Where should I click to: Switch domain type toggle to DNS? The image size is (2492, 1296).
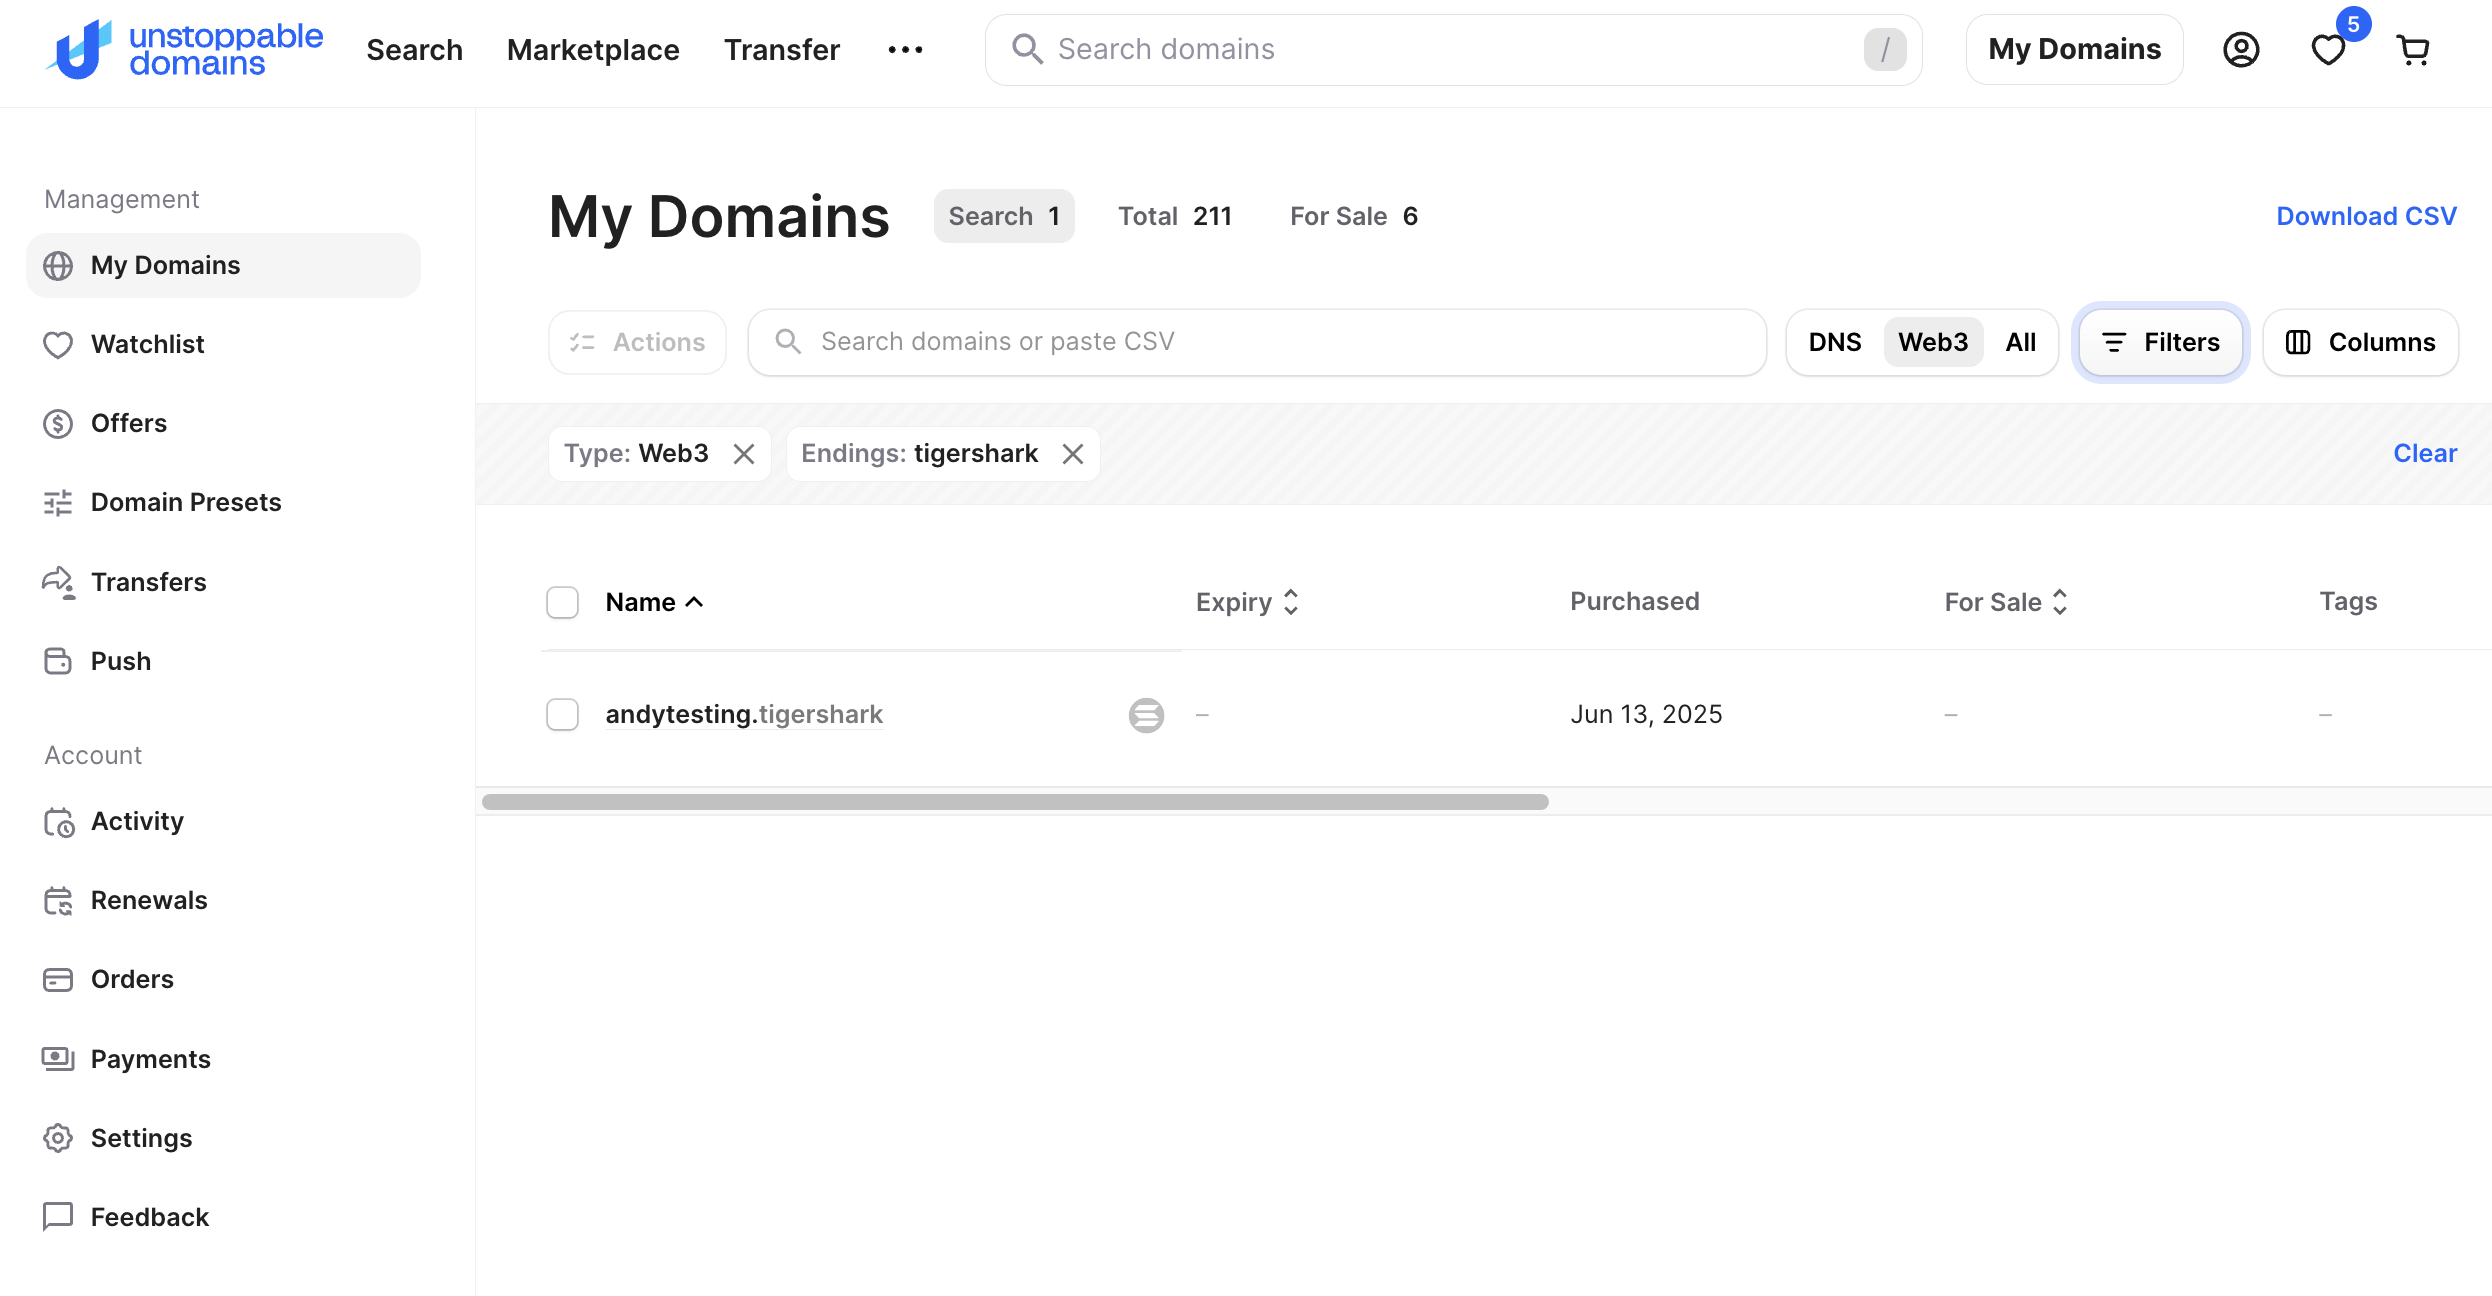pyautogui.click(x=1834, y=342)
